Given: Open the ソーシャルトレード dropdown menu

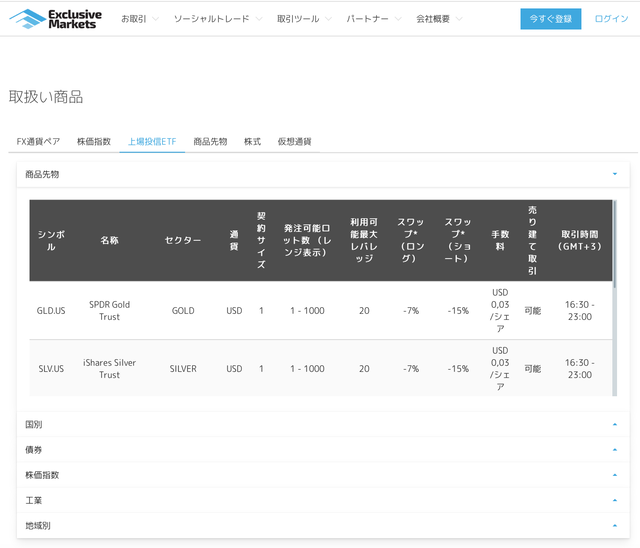Looking at the screenshot, I should click(218, 19).
